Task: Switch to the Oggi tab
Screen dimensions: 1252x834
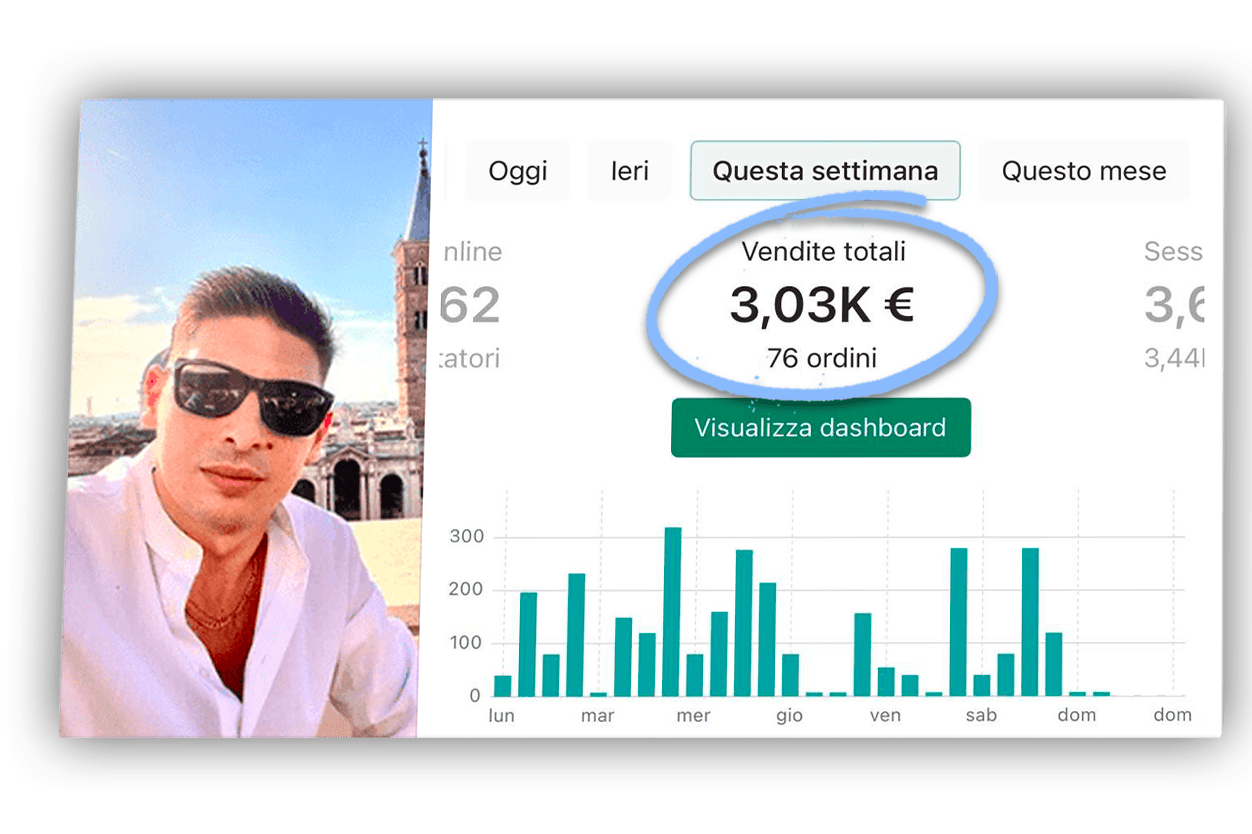Action: tap(517, 171)
